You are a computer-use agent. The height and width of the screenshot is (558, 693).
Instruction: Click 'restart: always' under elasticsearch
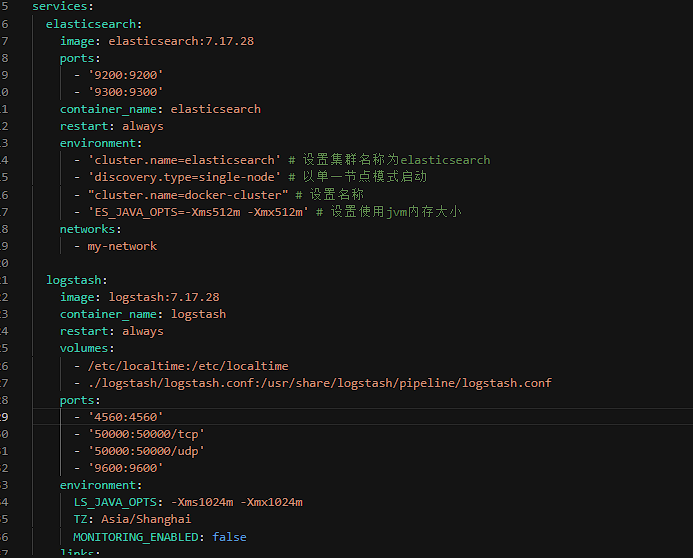tap(112, 126)
